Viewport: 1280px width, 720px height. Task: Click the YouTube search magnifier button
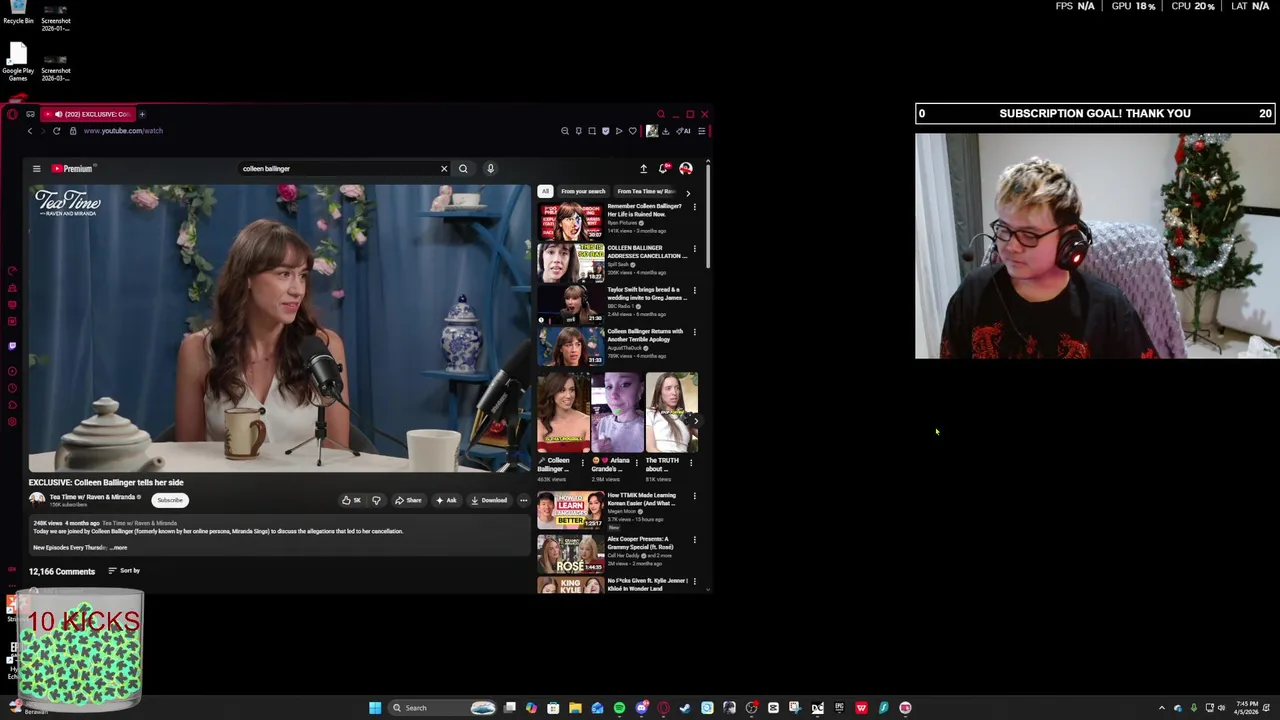pos(463,169)
